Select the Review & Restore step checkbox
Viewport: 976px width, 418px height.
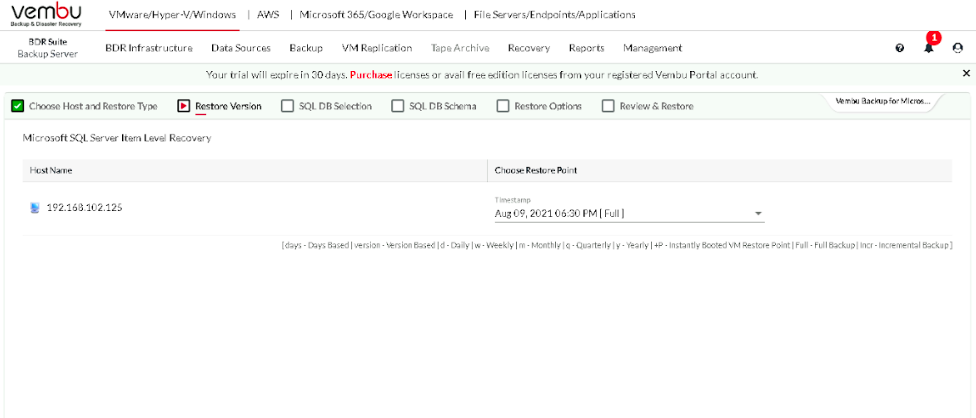[608, 106]
